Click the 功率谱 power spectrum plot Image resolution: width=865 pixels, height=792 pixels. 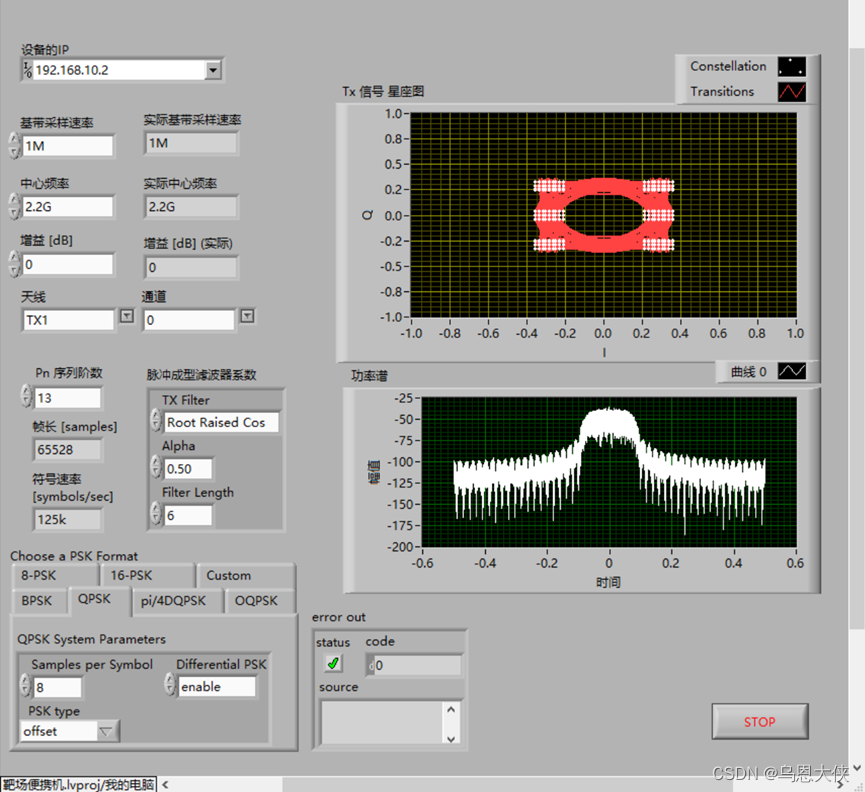609,472
